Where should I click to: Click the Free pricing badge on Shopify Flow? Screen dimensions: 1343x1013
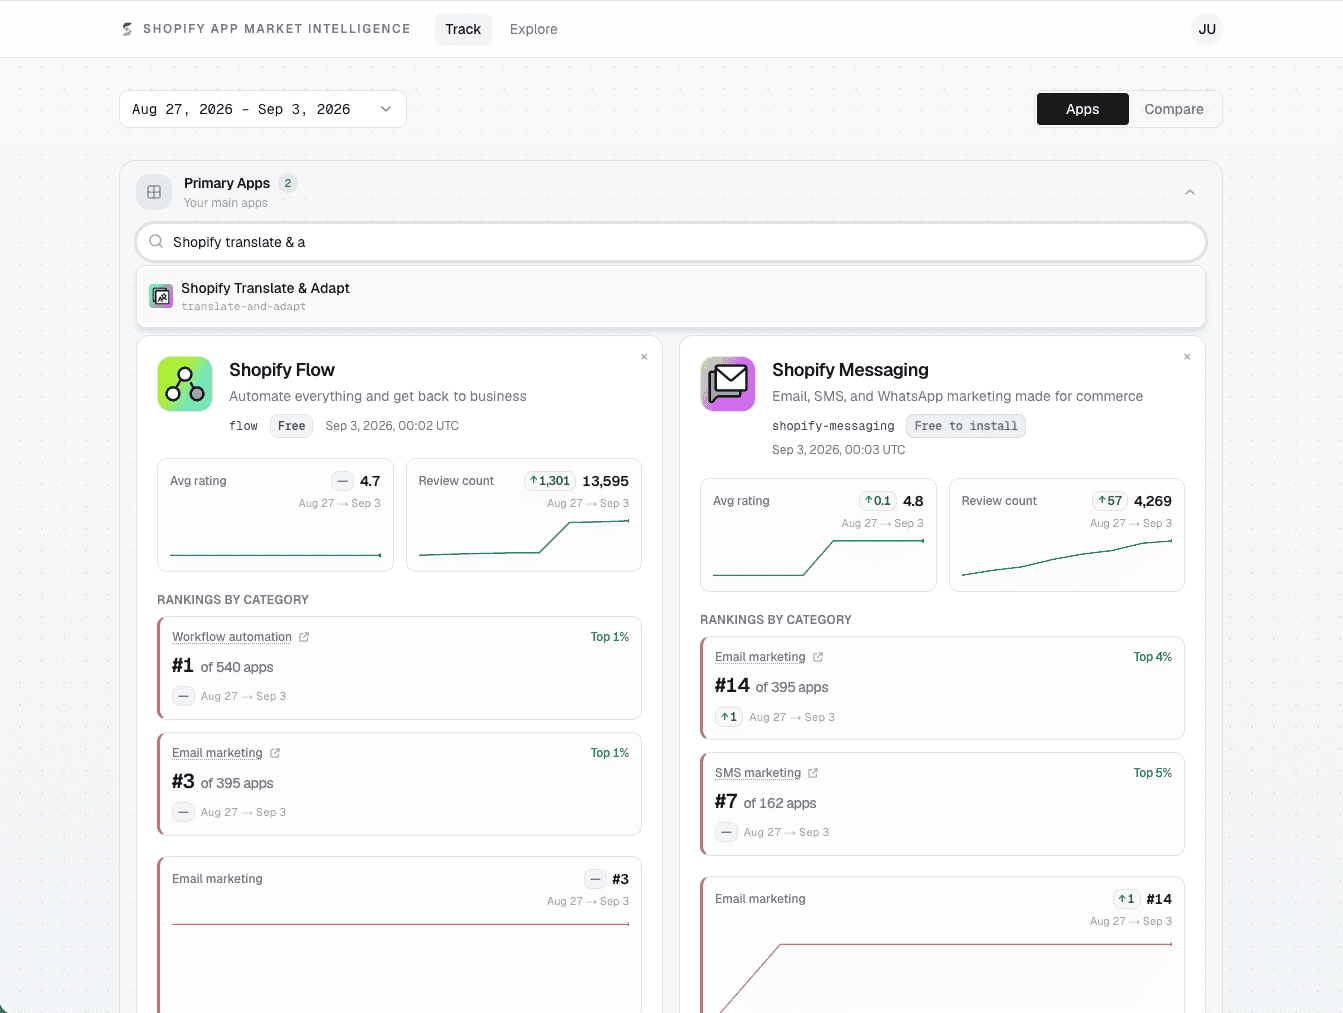(292, 426)
